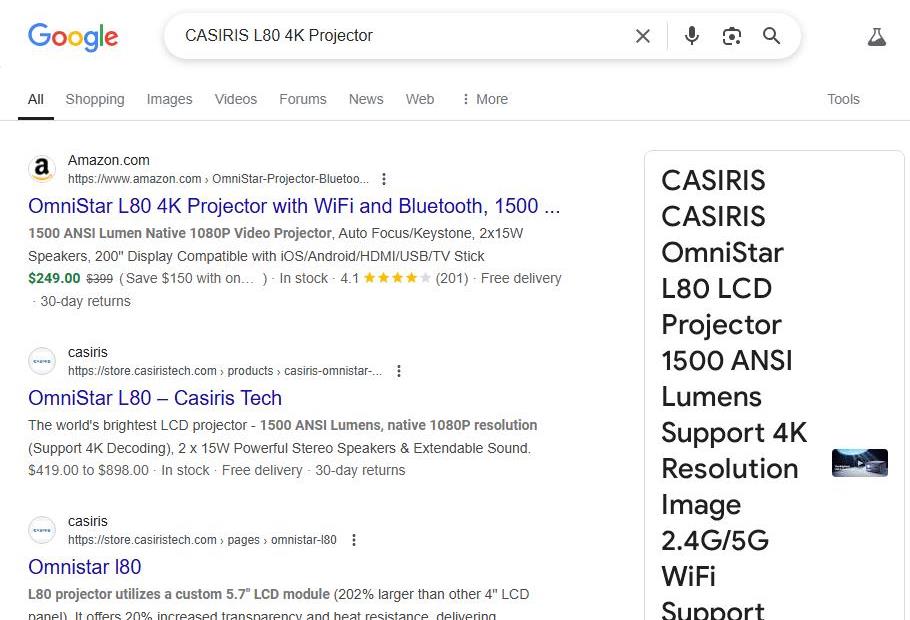Click the (201) review count
This screenshot has width=910, height=620.
pyautogui.click(x=452, y=278)
